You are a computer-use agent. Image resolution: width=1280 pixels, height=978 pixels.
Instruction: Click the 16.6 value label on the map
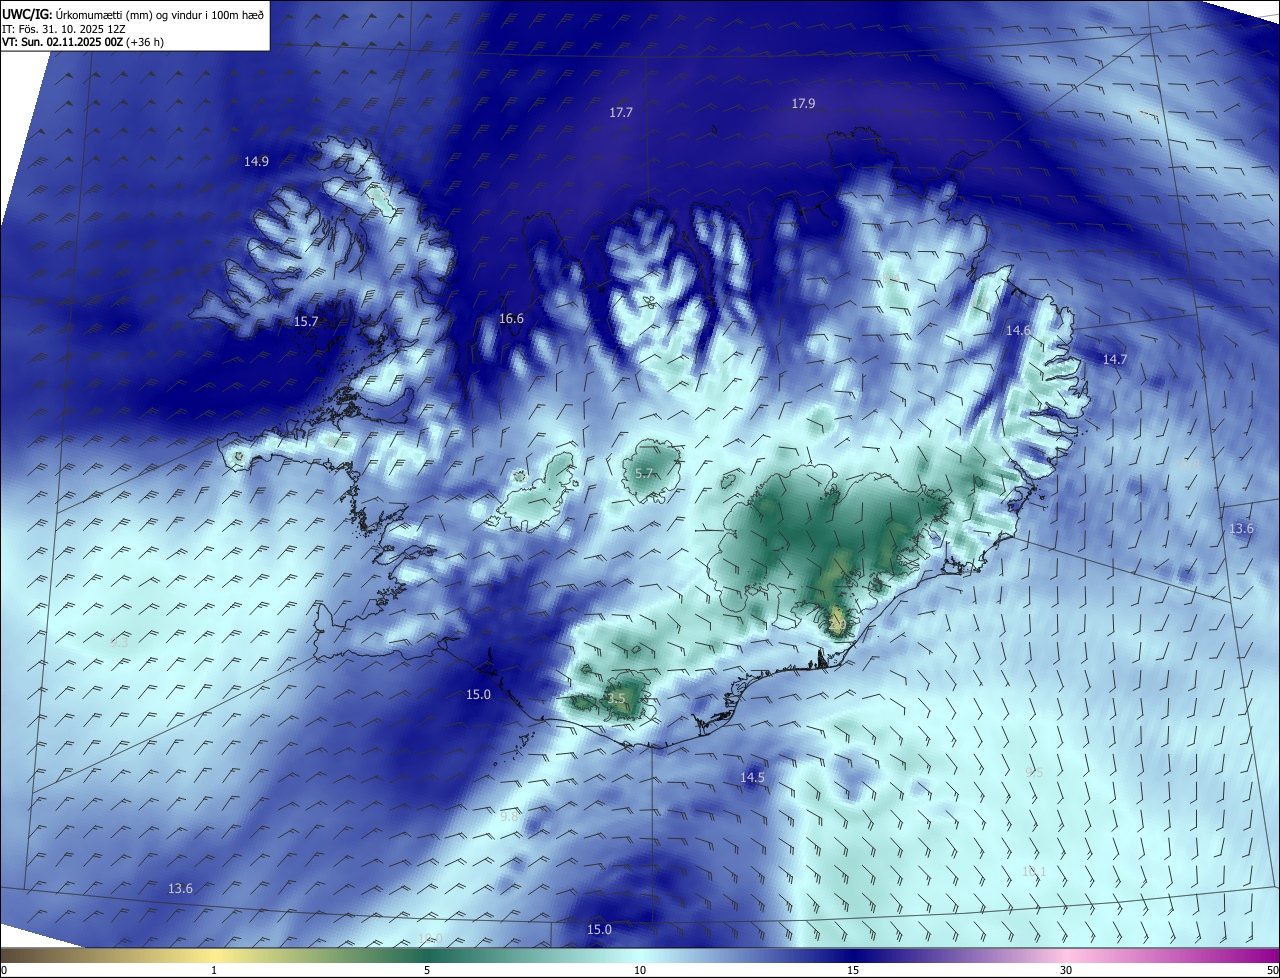point(511,319)
